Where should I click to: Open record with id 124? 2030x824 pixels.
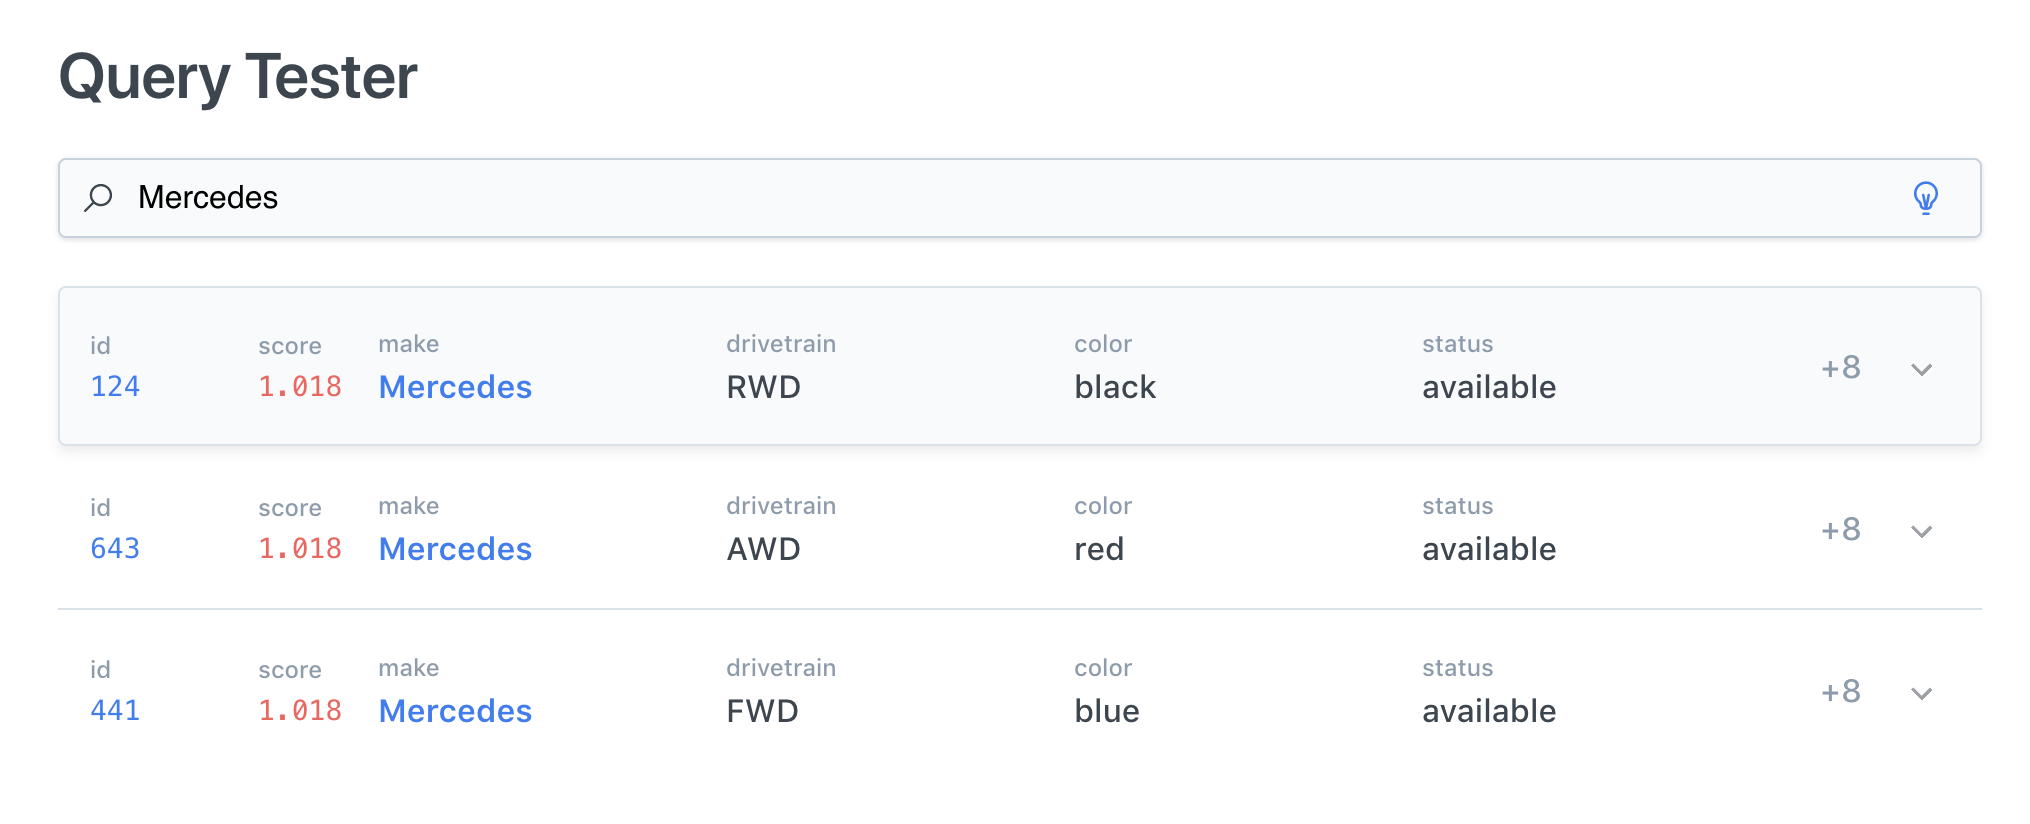point(115,387)
